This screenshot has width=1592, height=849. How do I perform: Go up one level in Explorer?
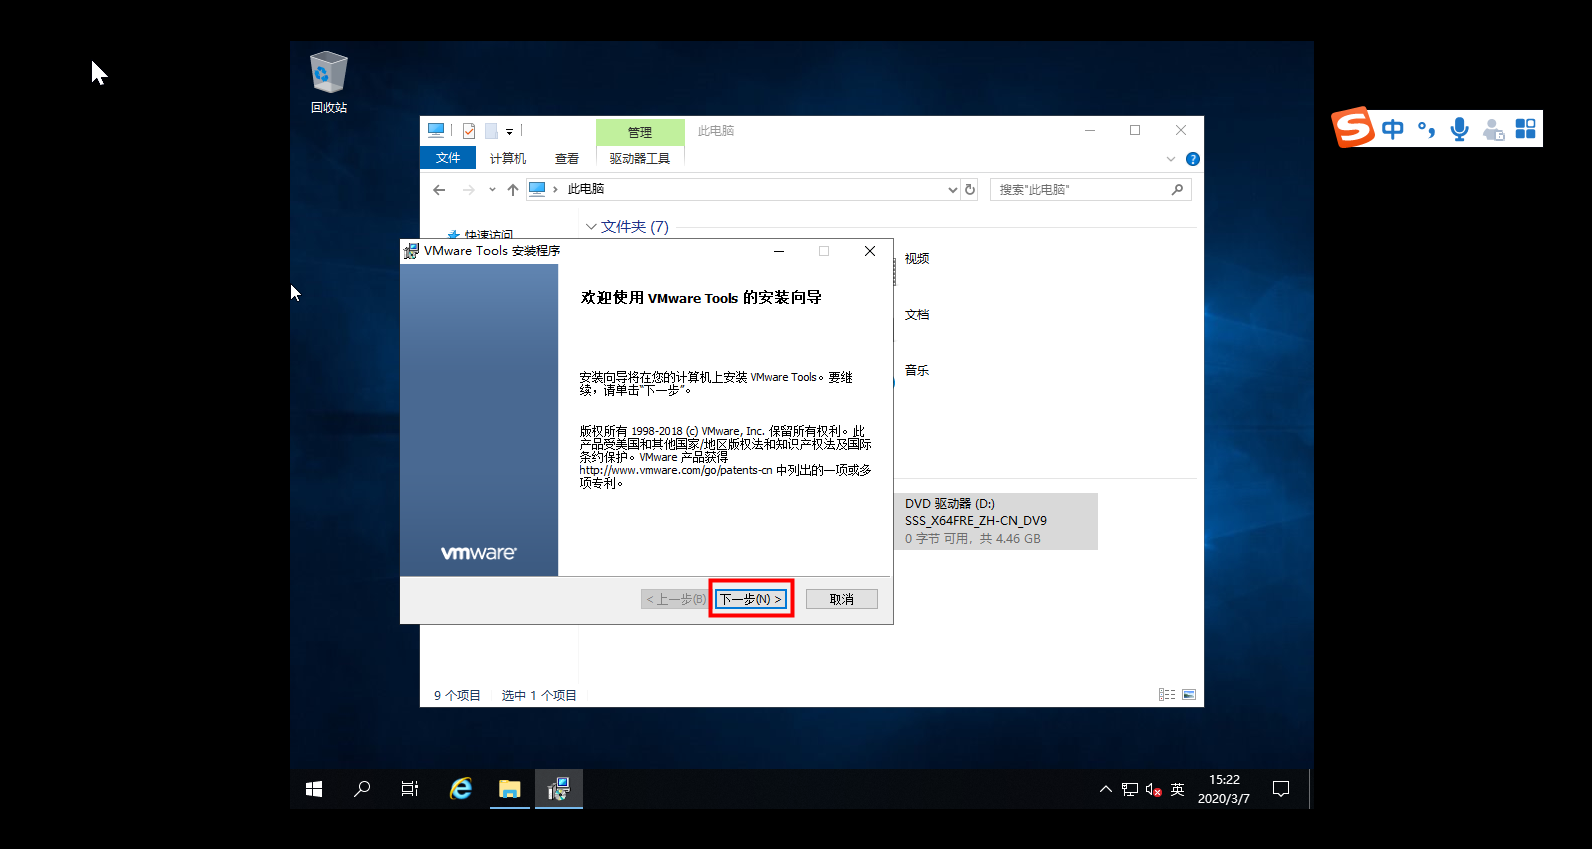click(513, 189)
